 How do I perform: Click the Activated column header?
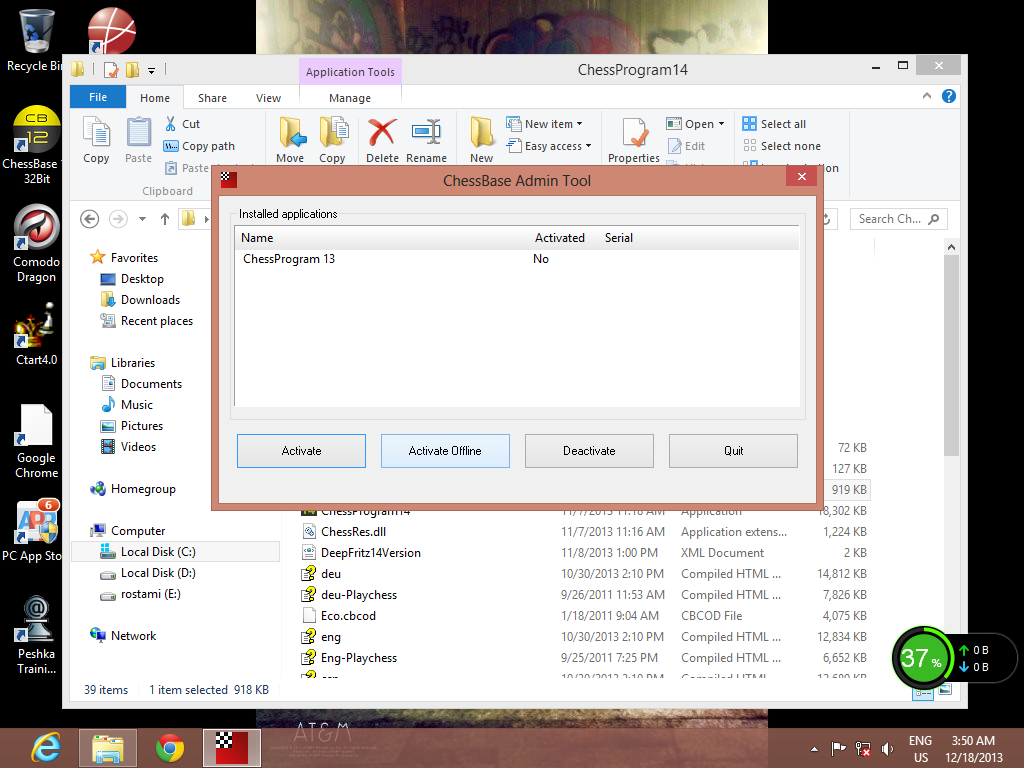tap(560, 238)
